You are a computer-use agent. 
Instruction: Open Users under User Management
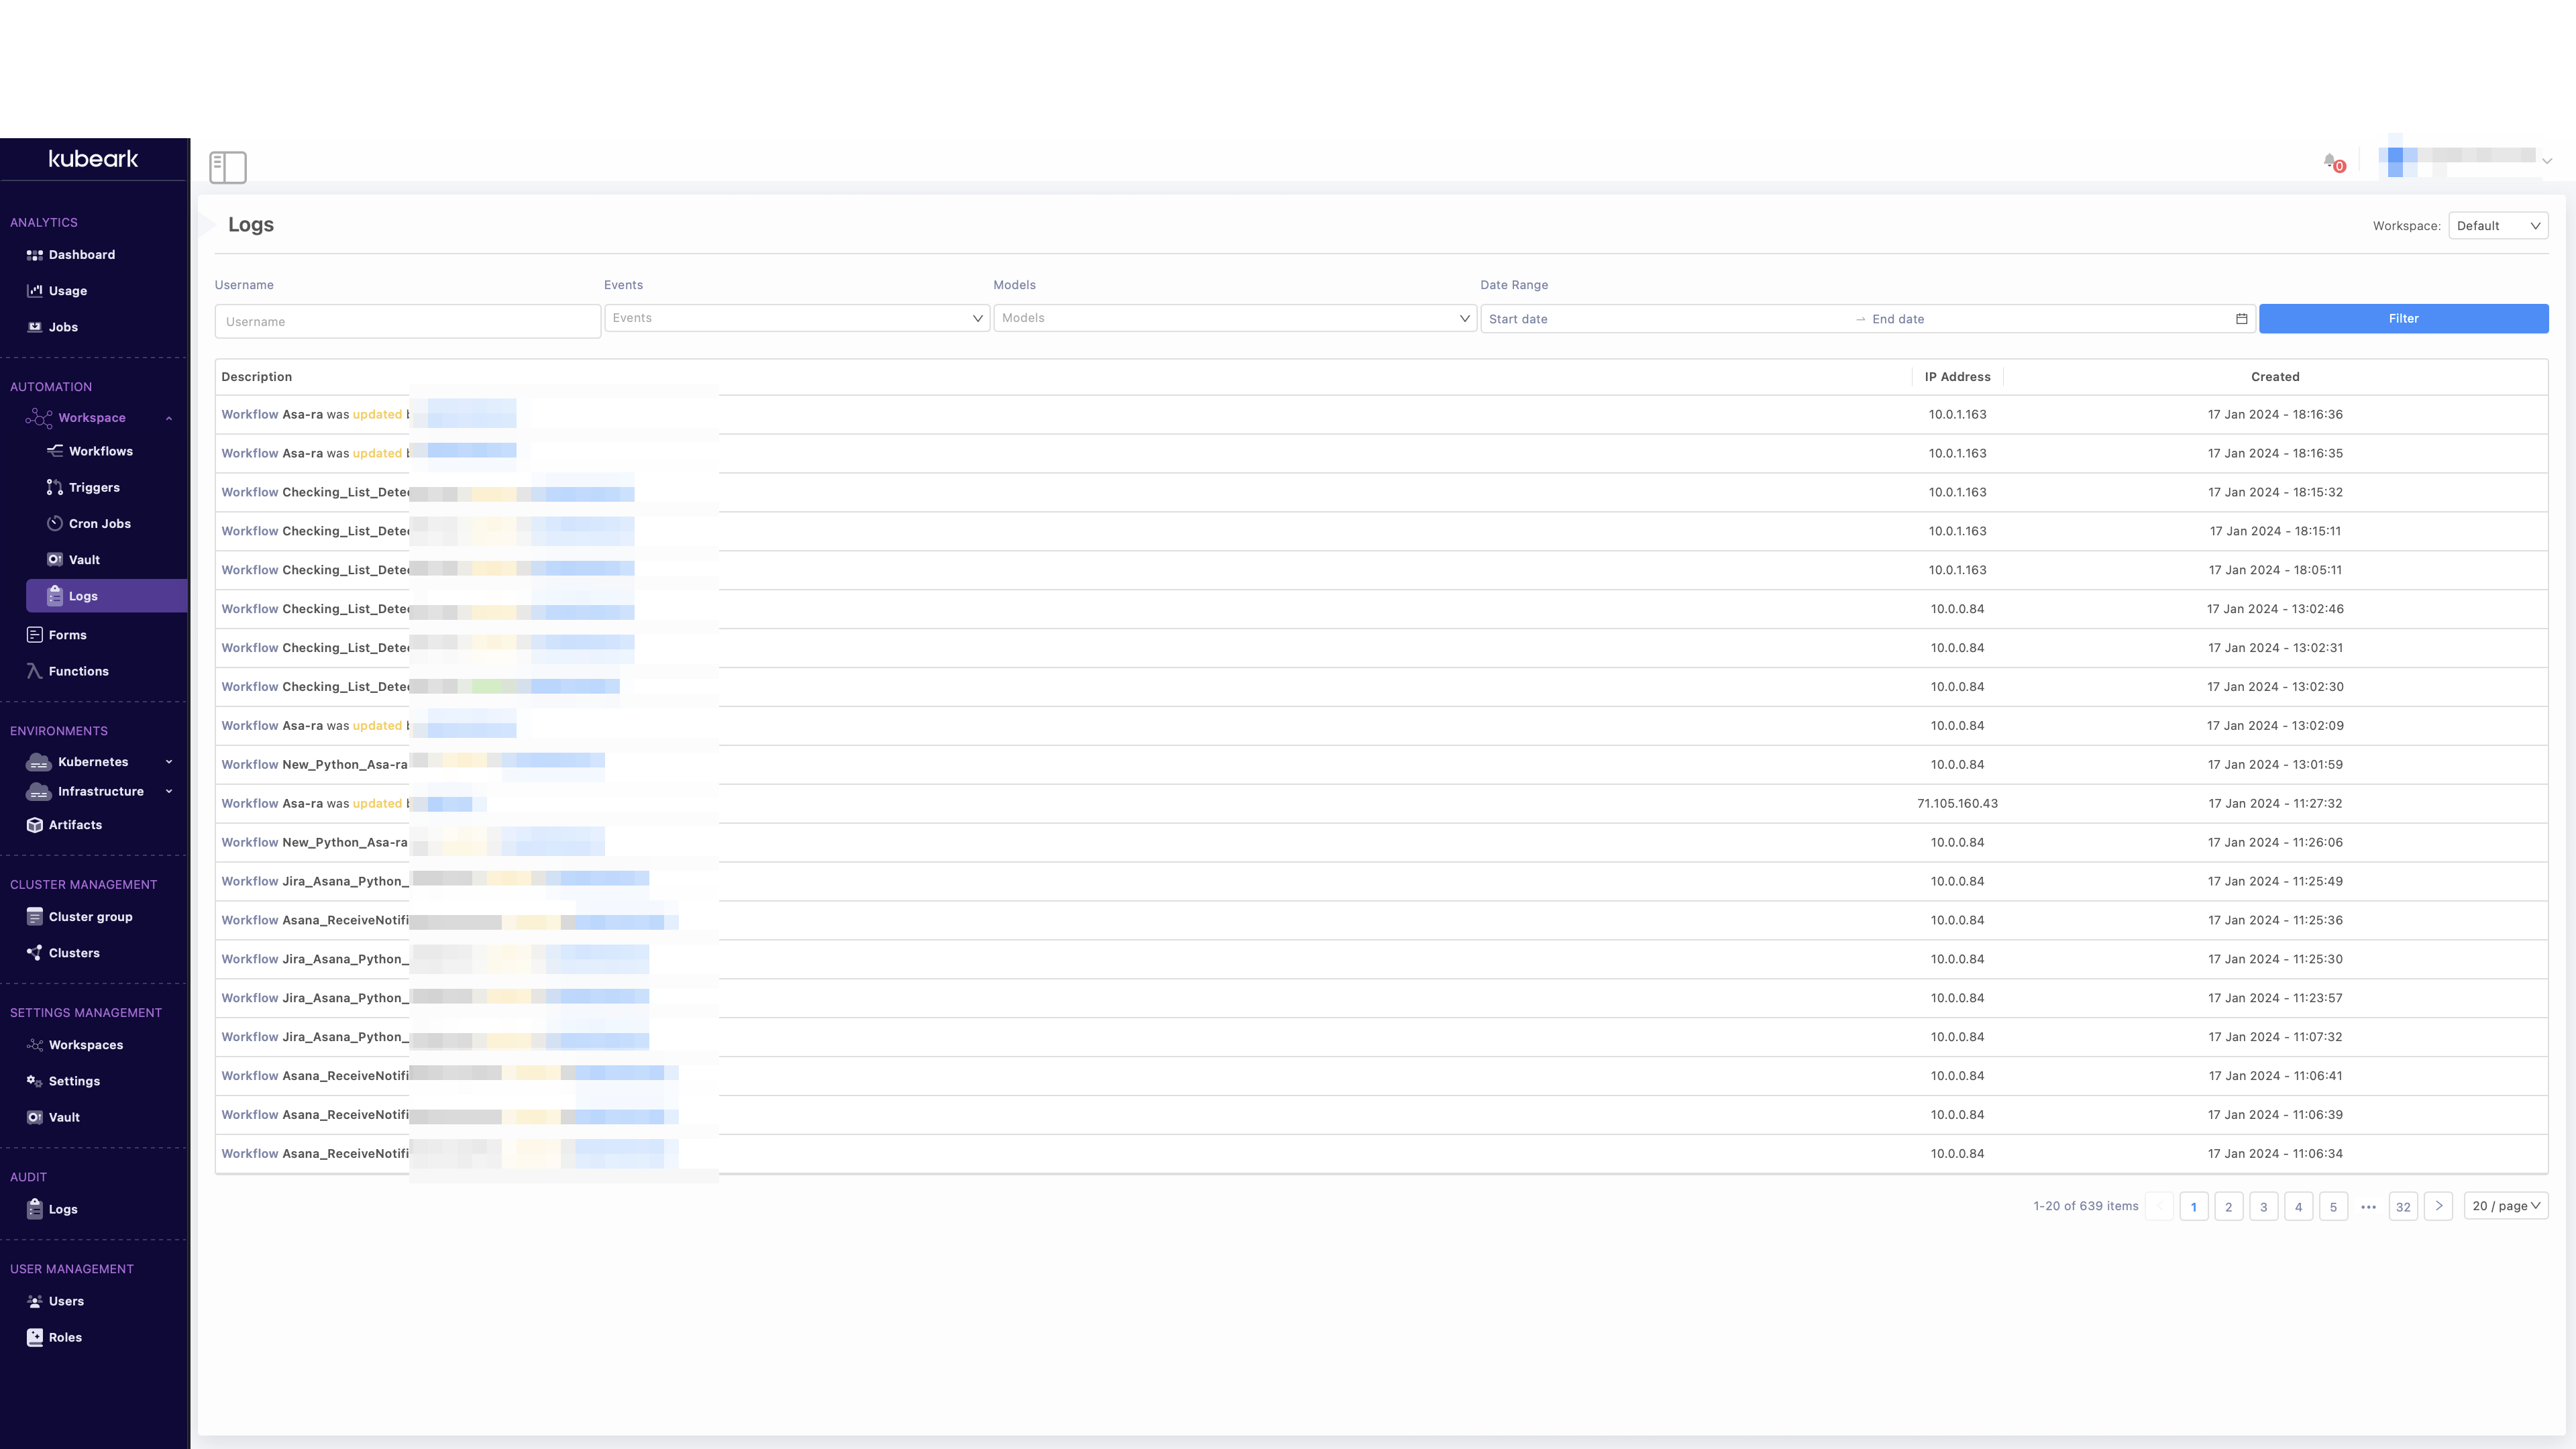(66, 1301)
